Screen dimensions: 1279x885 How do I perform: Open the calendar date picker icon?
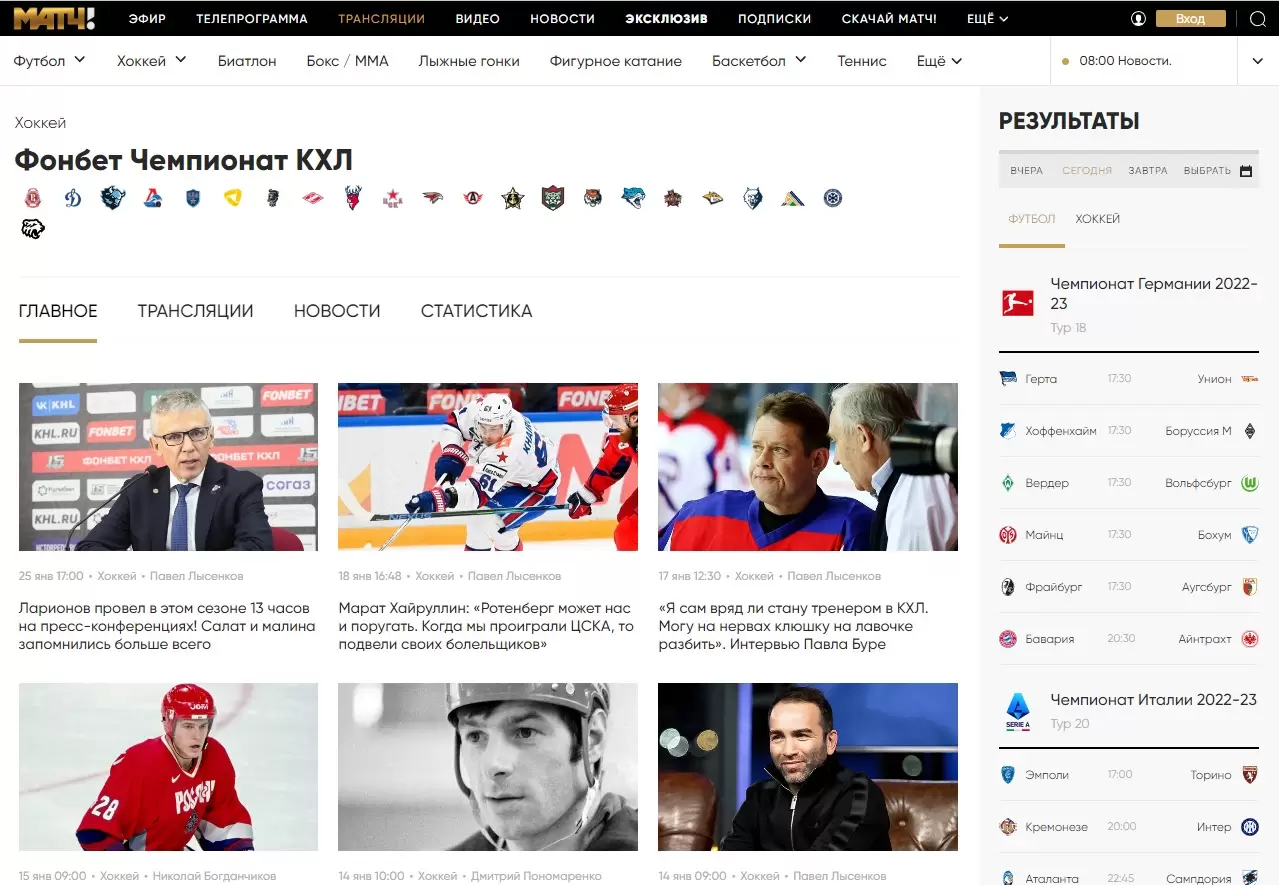[x=1246, y=171]
